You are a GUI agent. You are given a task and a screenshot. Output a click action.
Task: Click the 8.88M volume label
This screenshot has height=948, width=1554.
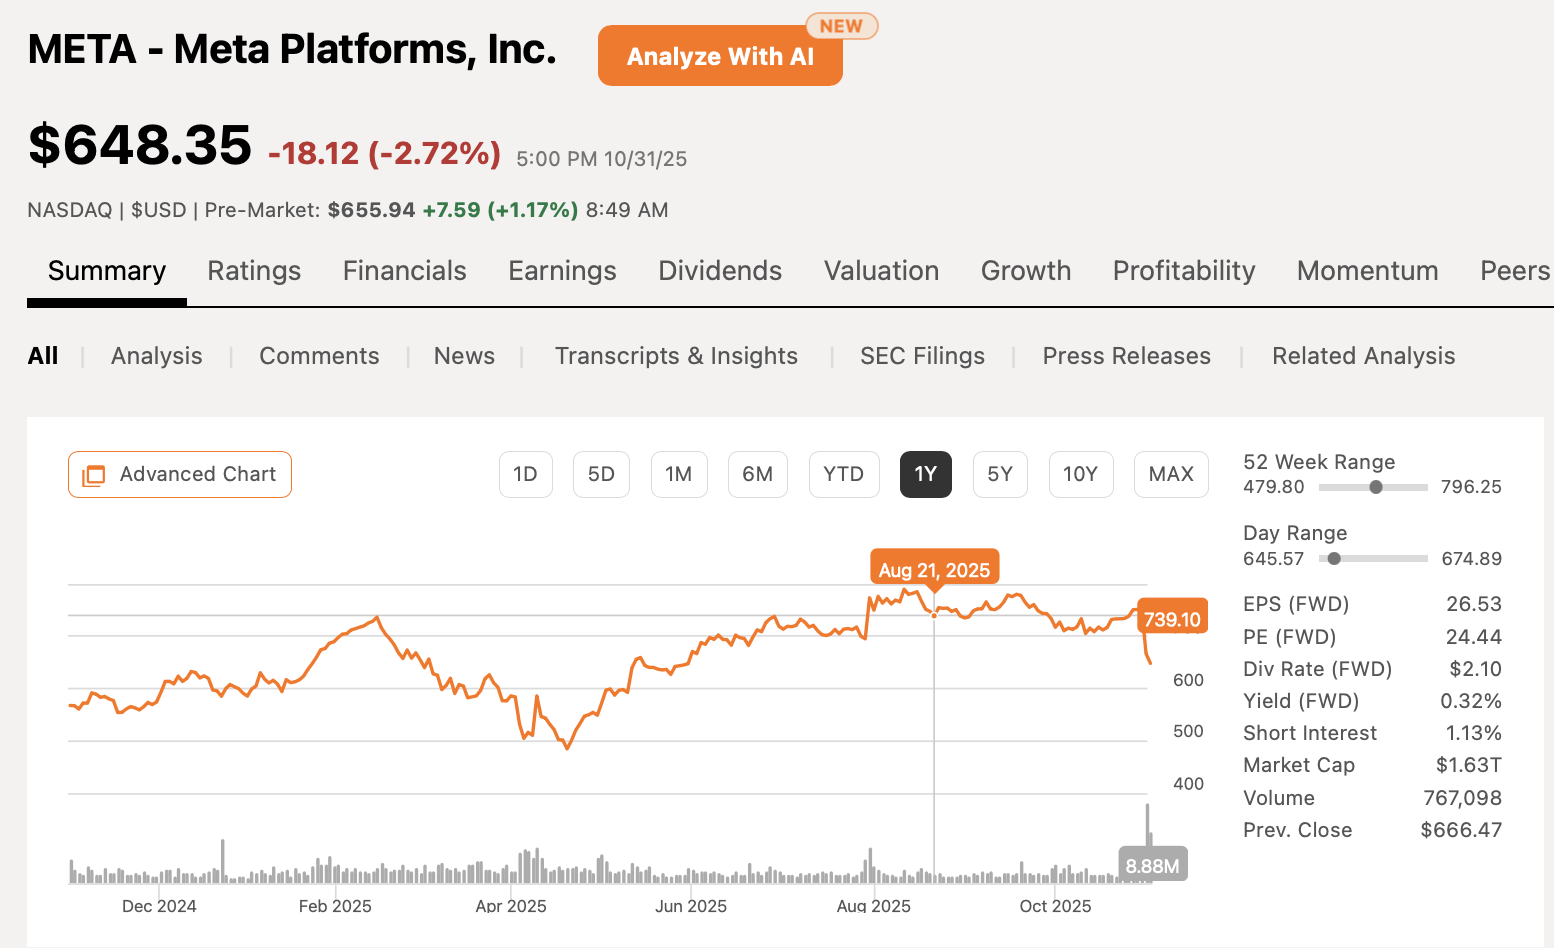(1152, 866)
